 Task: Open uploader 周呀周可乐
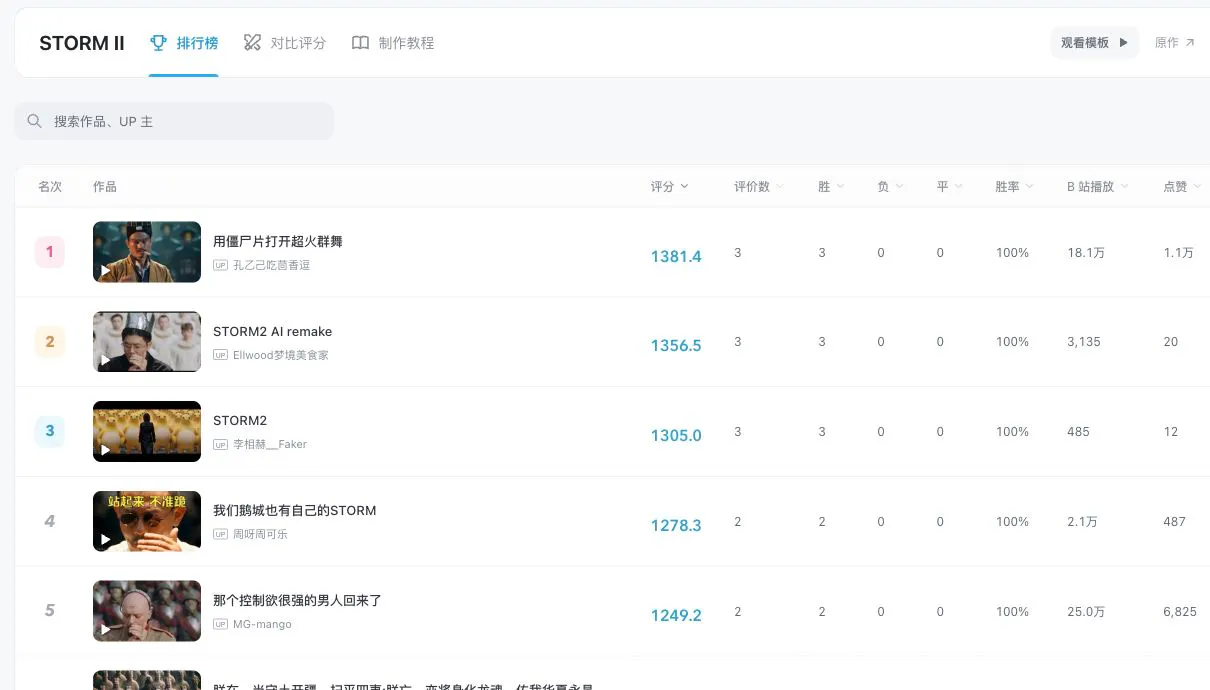[260, 534]
